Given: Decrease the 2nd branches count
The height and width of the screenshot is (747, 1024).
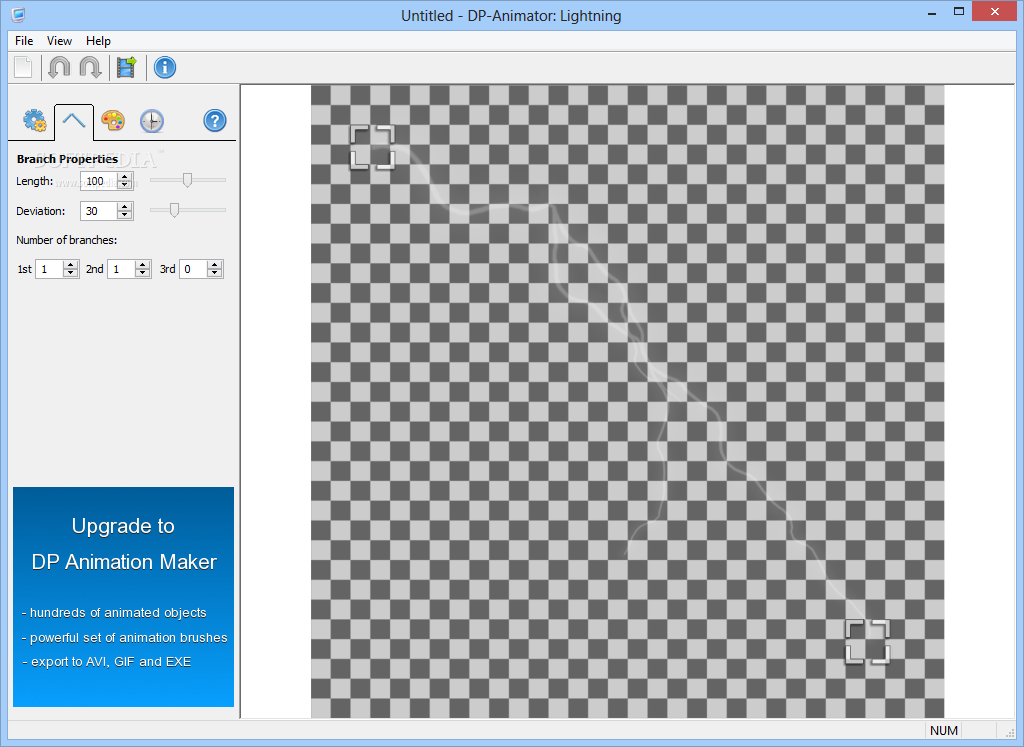Looking at the screenshot, I should 142,274.
